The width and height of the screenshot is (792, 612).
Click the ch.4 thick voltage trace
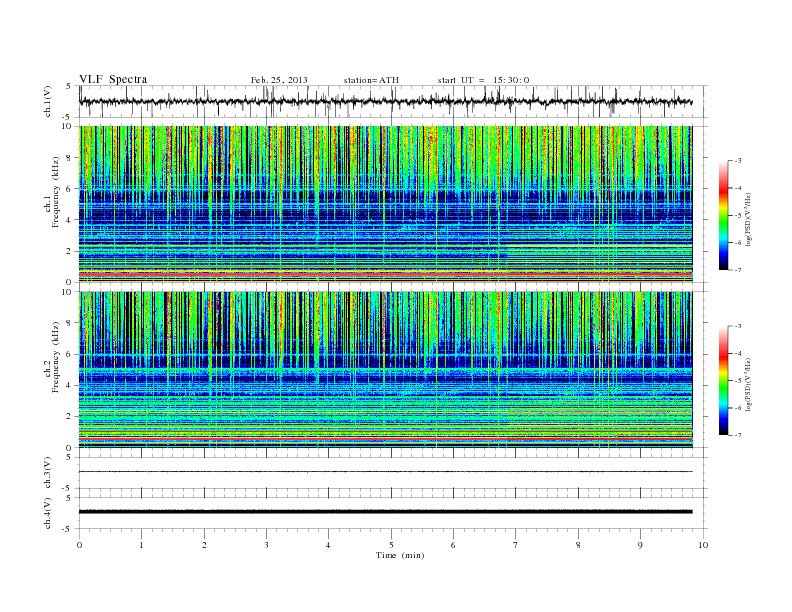click(x=385, y=512)
